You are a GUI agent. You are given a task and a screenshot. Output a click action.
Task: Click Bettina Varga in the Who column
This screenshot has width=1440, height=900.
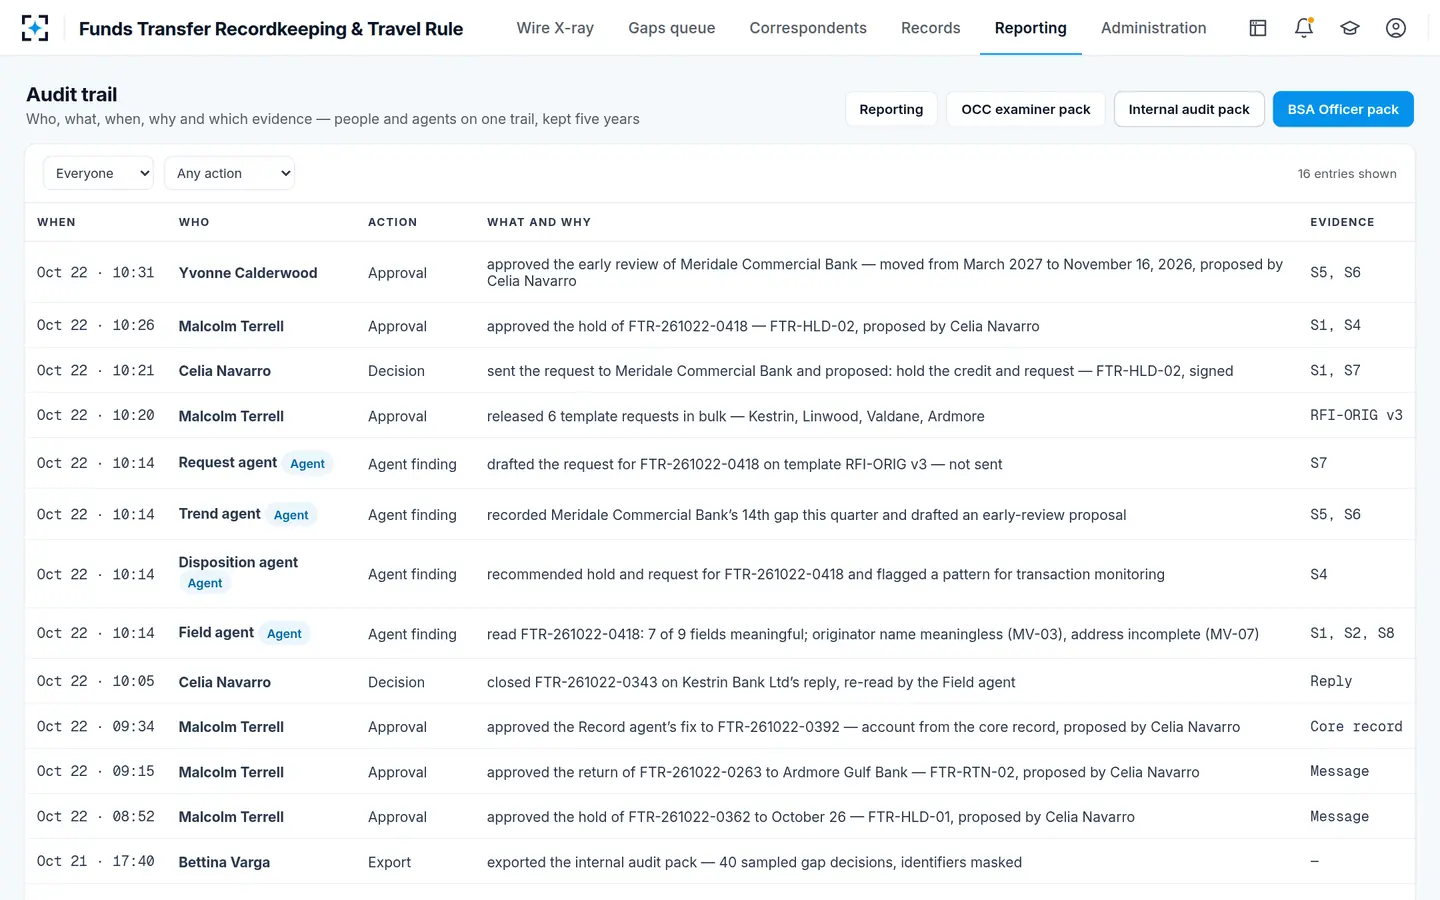[x=224, y=862]
